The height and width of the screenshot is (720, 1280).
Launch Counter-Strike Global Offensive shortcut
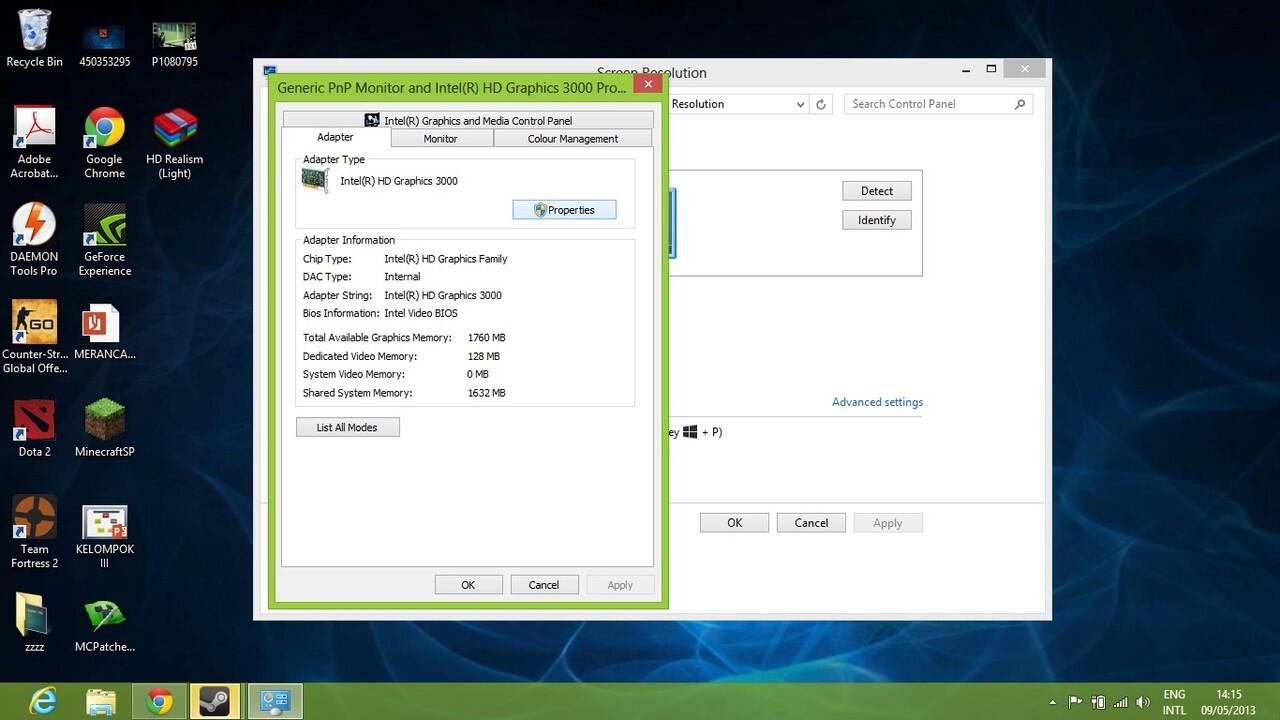click(34, 337)
